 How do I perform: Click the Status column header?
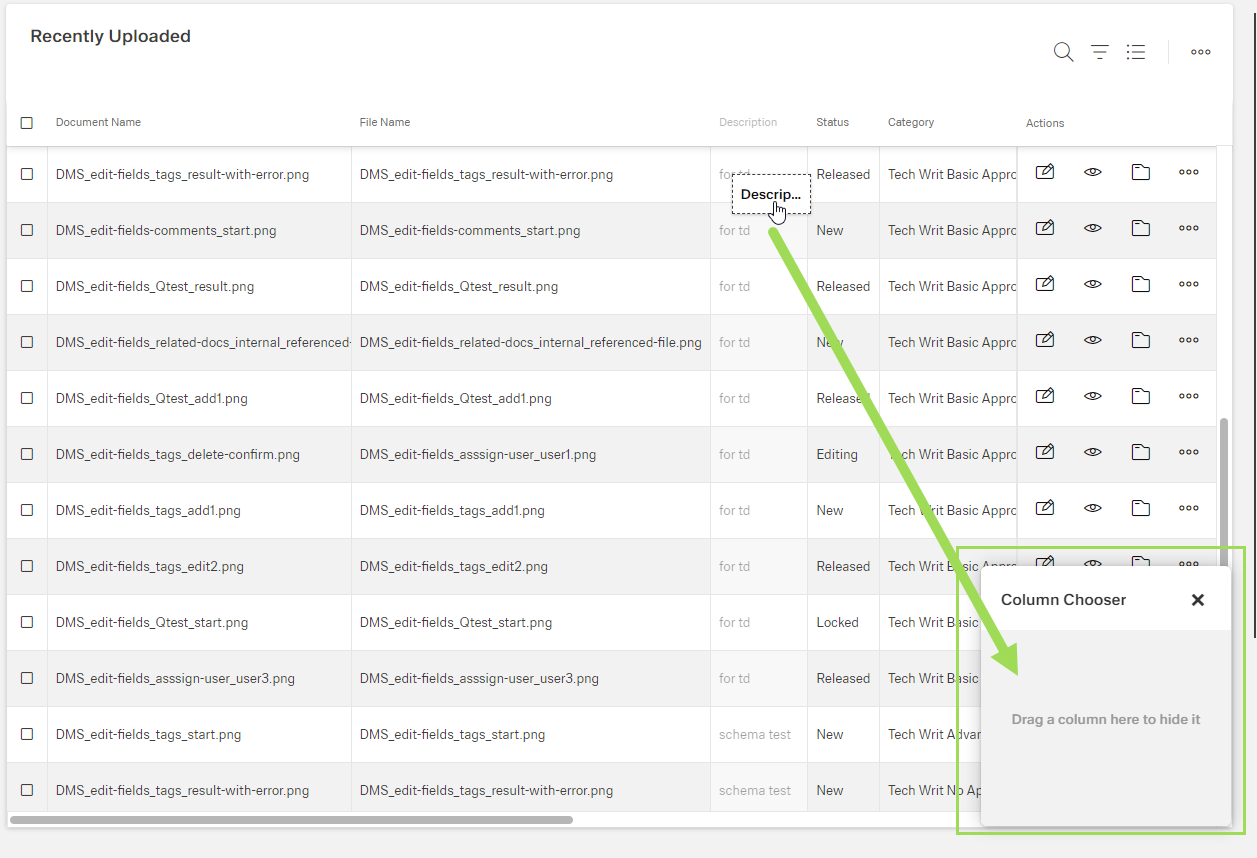click(832, 122)
